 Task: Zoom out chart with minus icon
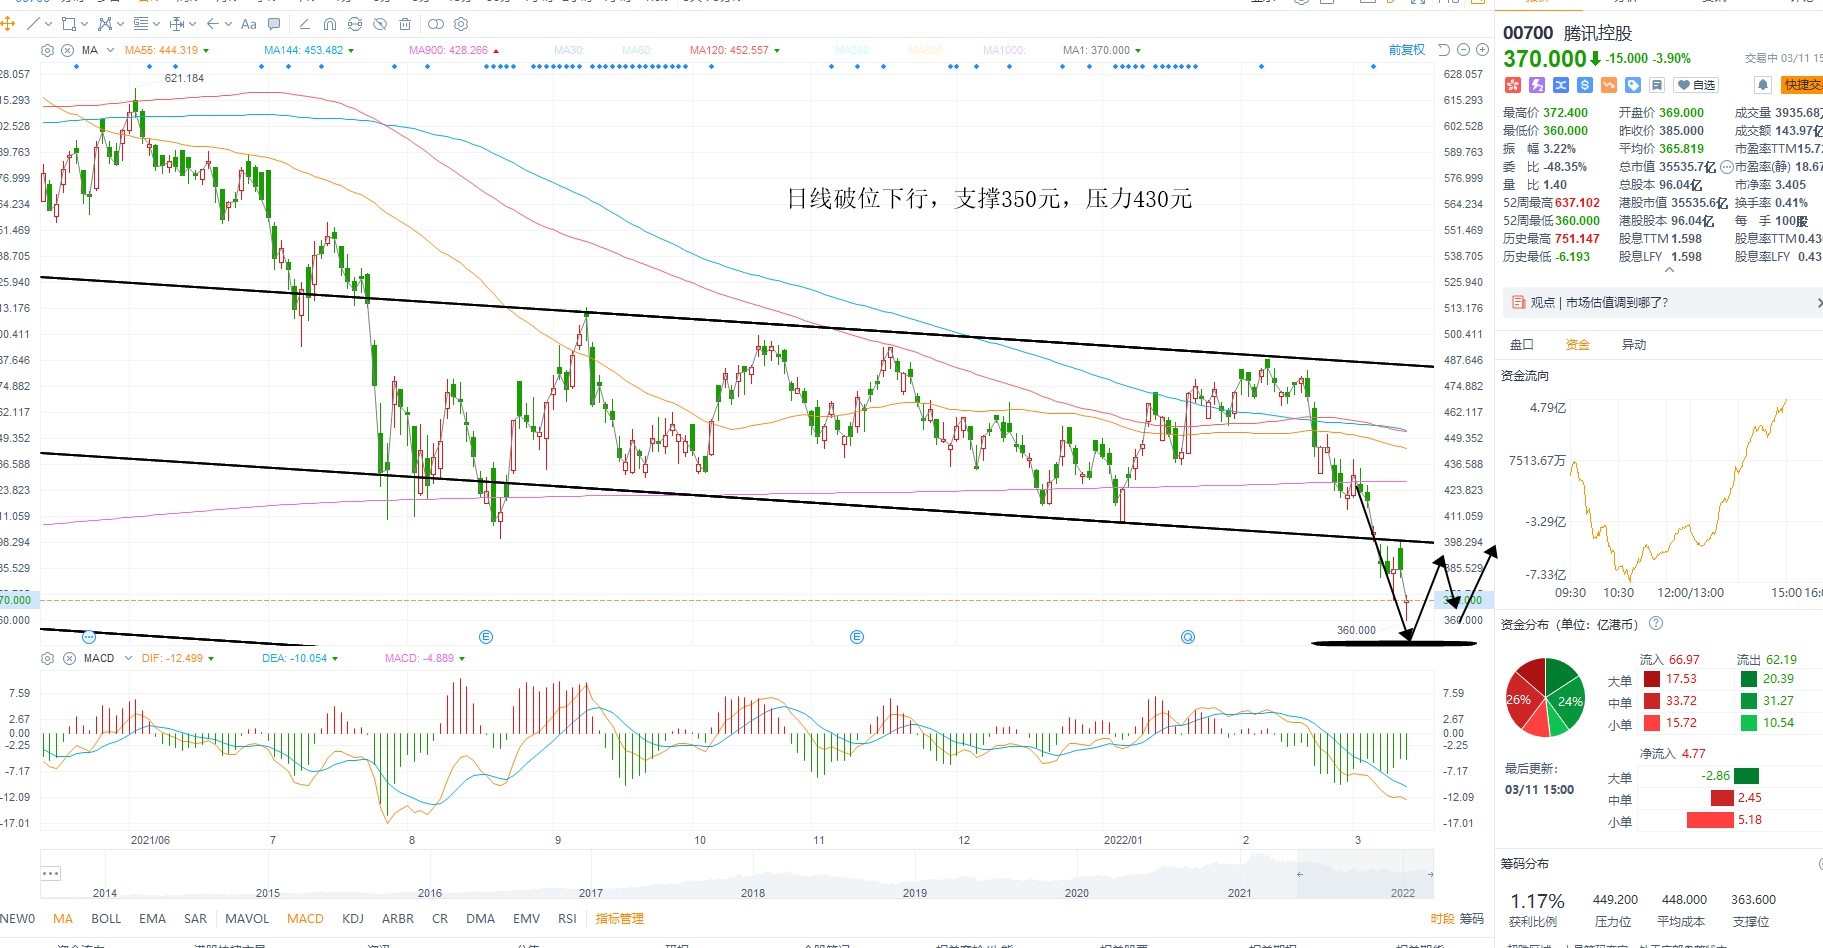(1463, 50)
